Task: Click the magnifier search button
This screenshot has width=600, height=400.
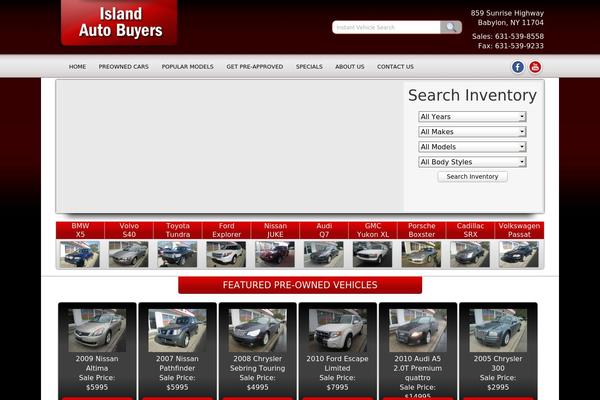Action: [x=451, y=27]
